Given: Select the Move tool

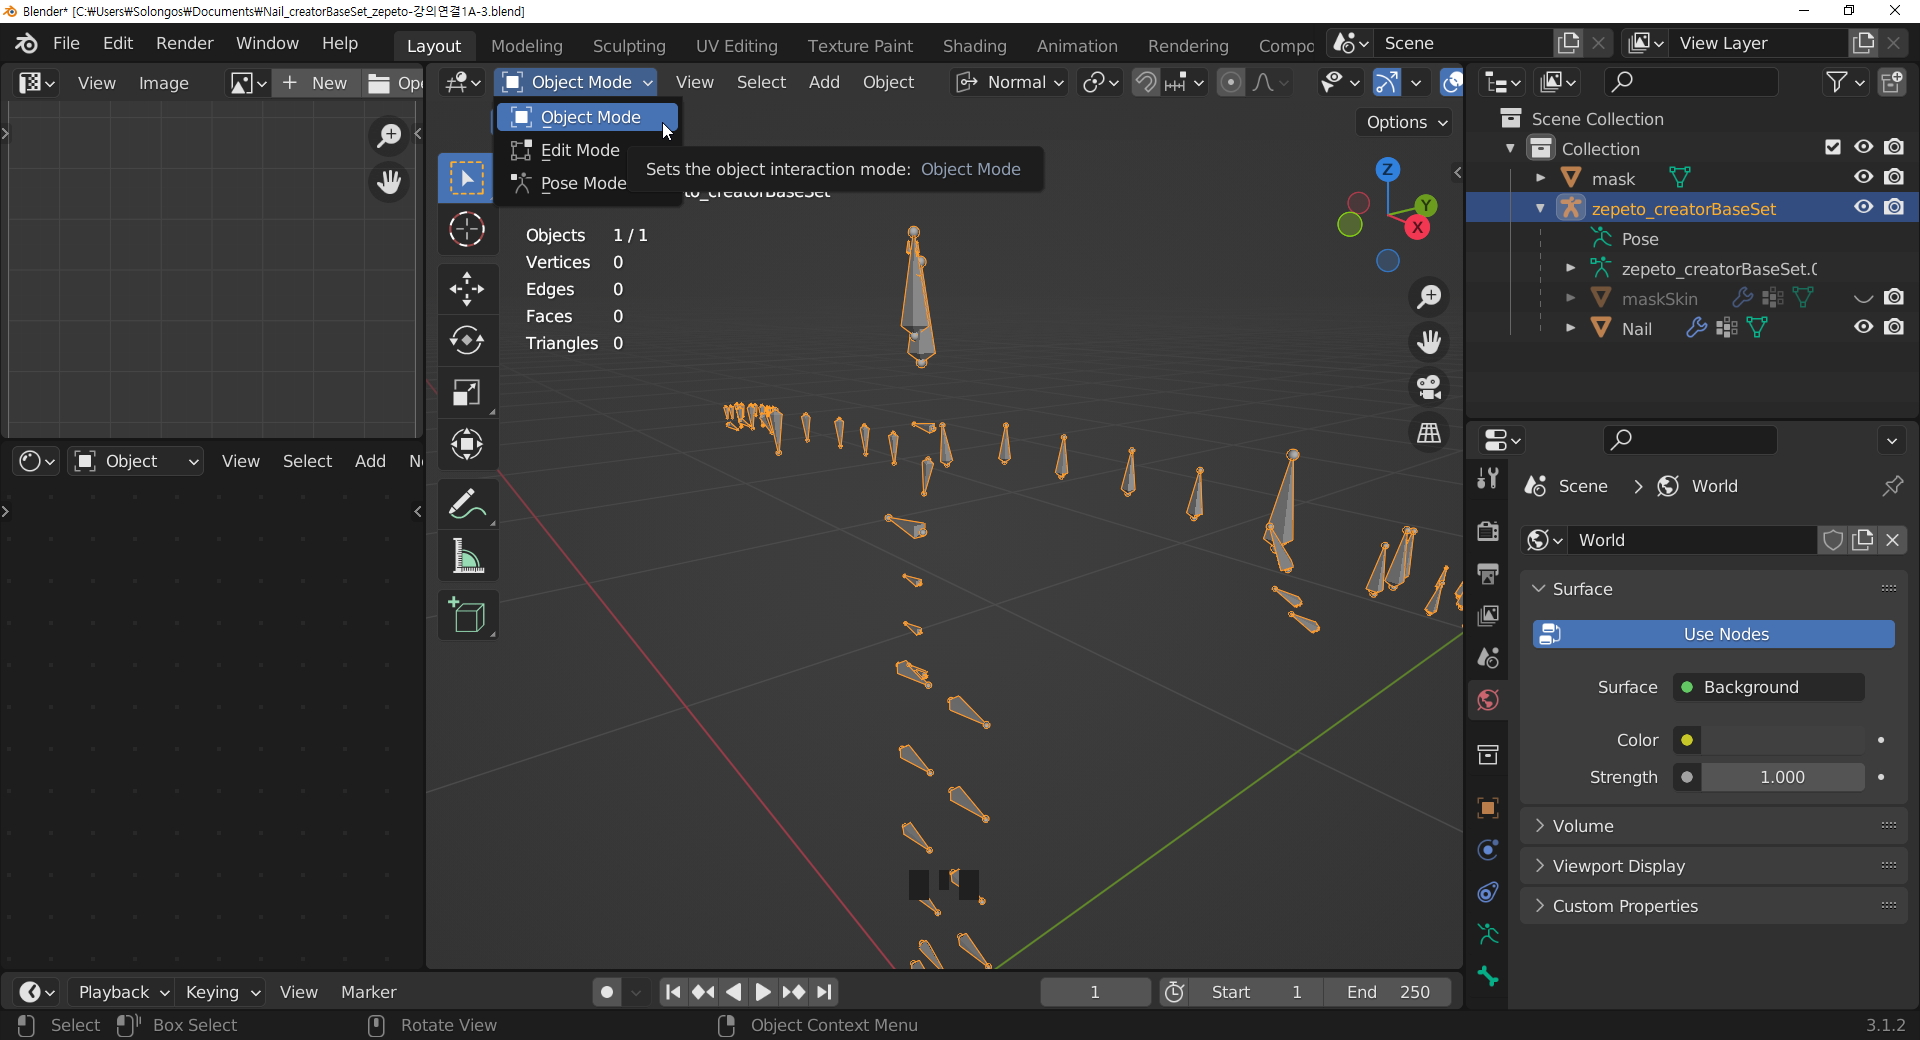Looking at the screenshot, I should (466, 289).
